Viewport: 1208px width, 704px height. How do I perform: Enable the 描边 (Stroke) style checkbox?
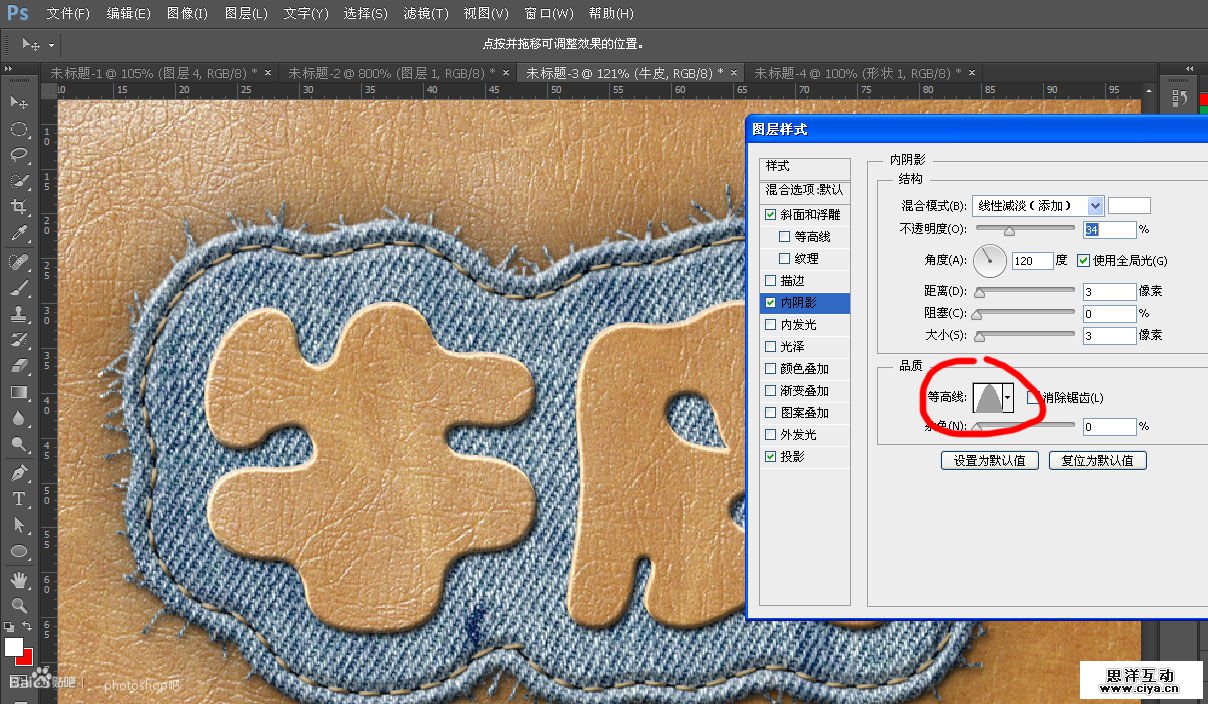770,281
